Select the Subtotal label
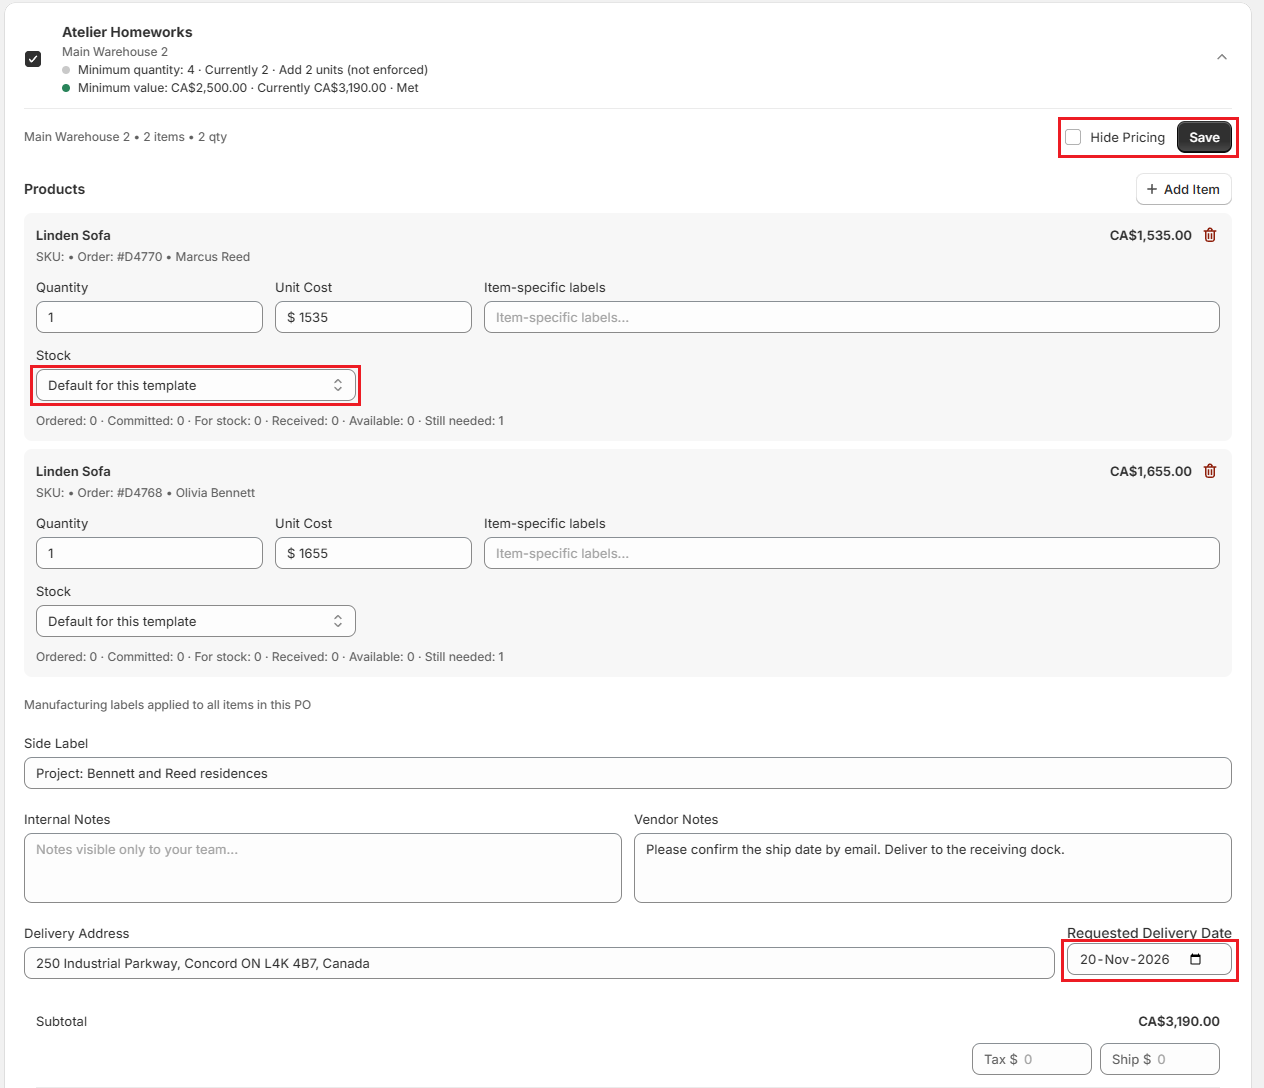1264x1088 pixels. click(x=61, y=1021)
